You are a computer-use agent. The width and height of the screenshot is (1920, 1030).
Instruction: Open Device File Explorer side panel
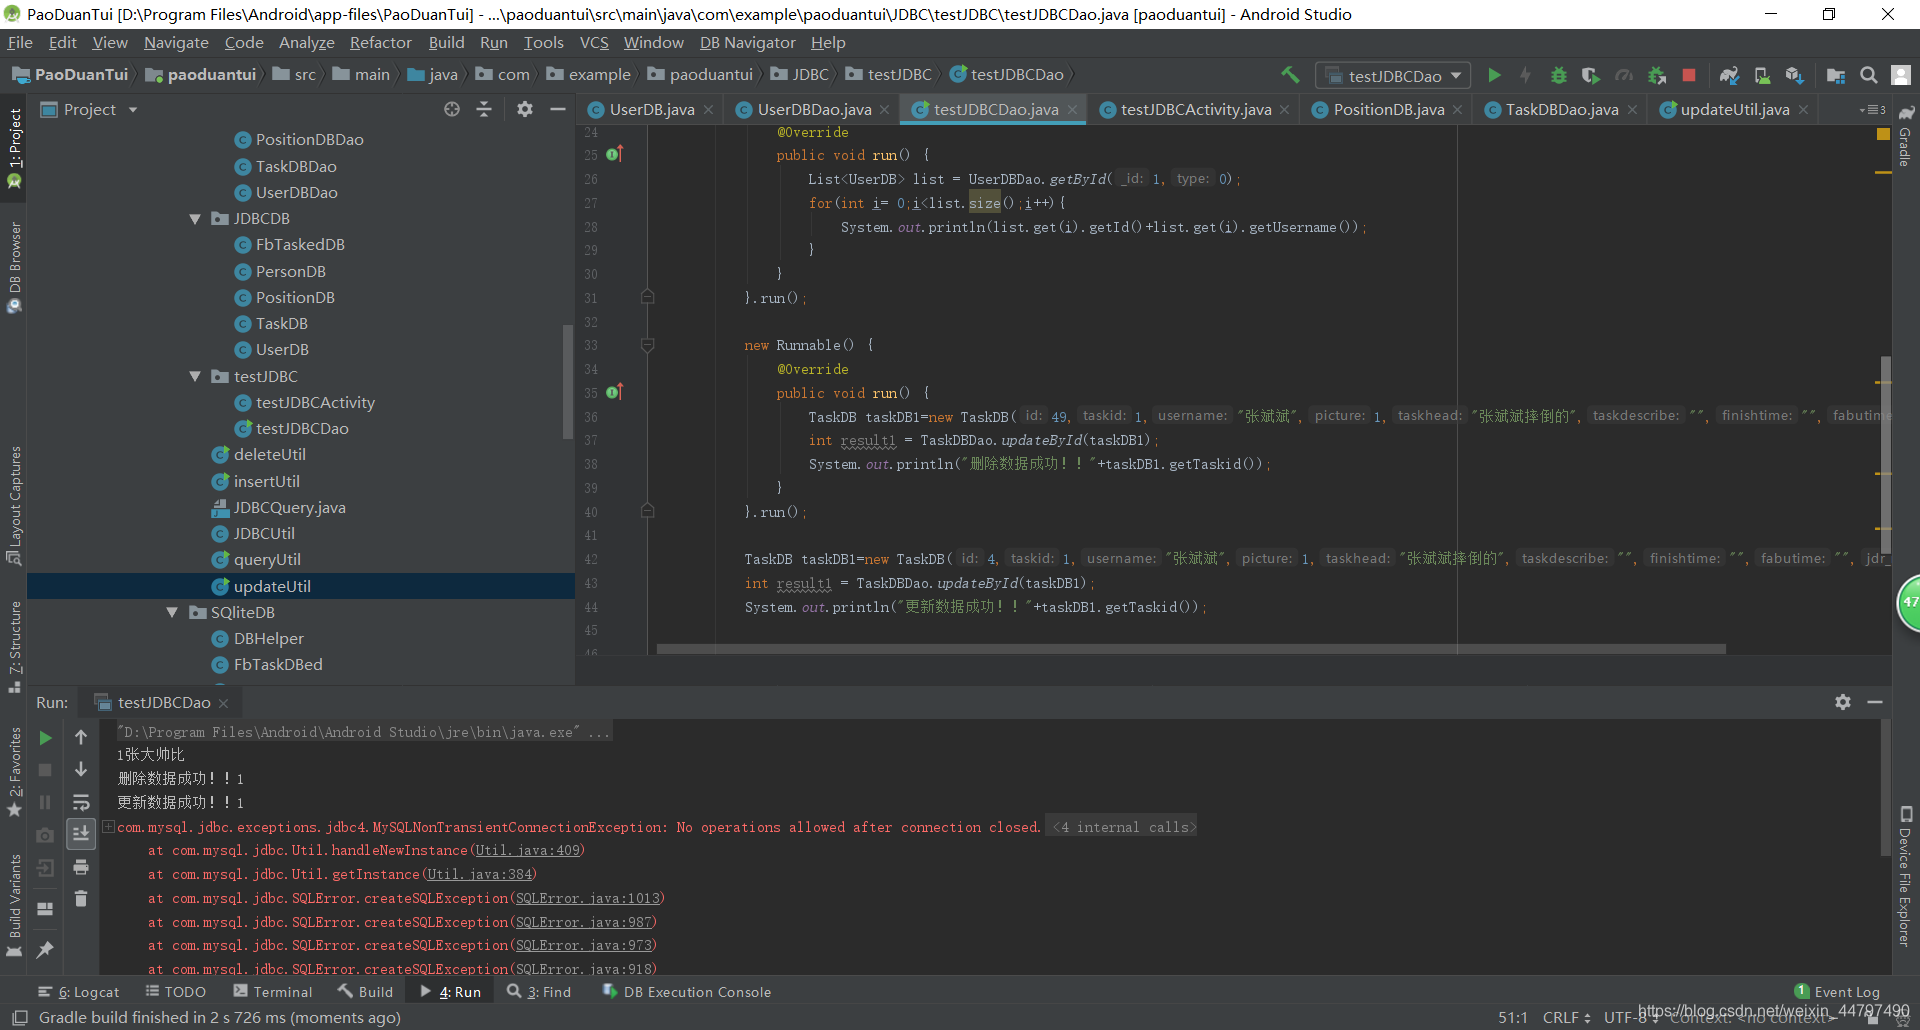[1906, 876]
